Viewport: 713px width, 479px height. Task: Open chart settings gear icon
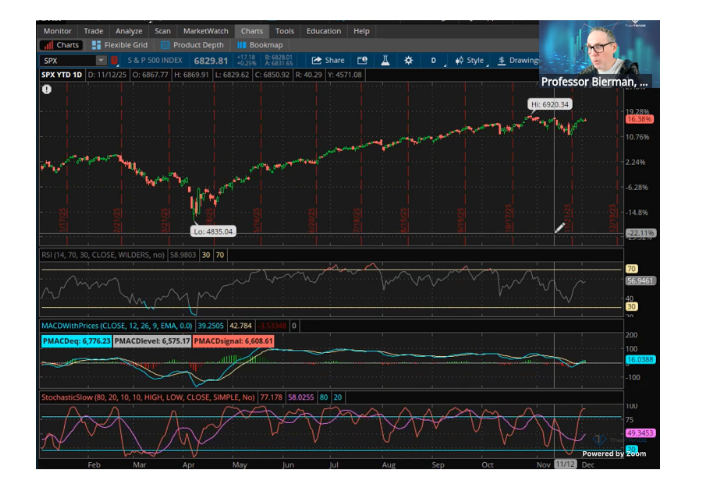tap(408, 60)
